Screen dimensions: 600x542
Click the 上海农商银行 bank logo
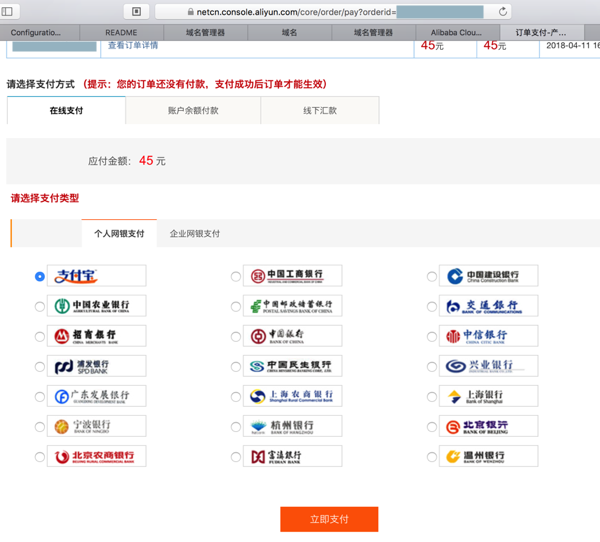point(292,396)
